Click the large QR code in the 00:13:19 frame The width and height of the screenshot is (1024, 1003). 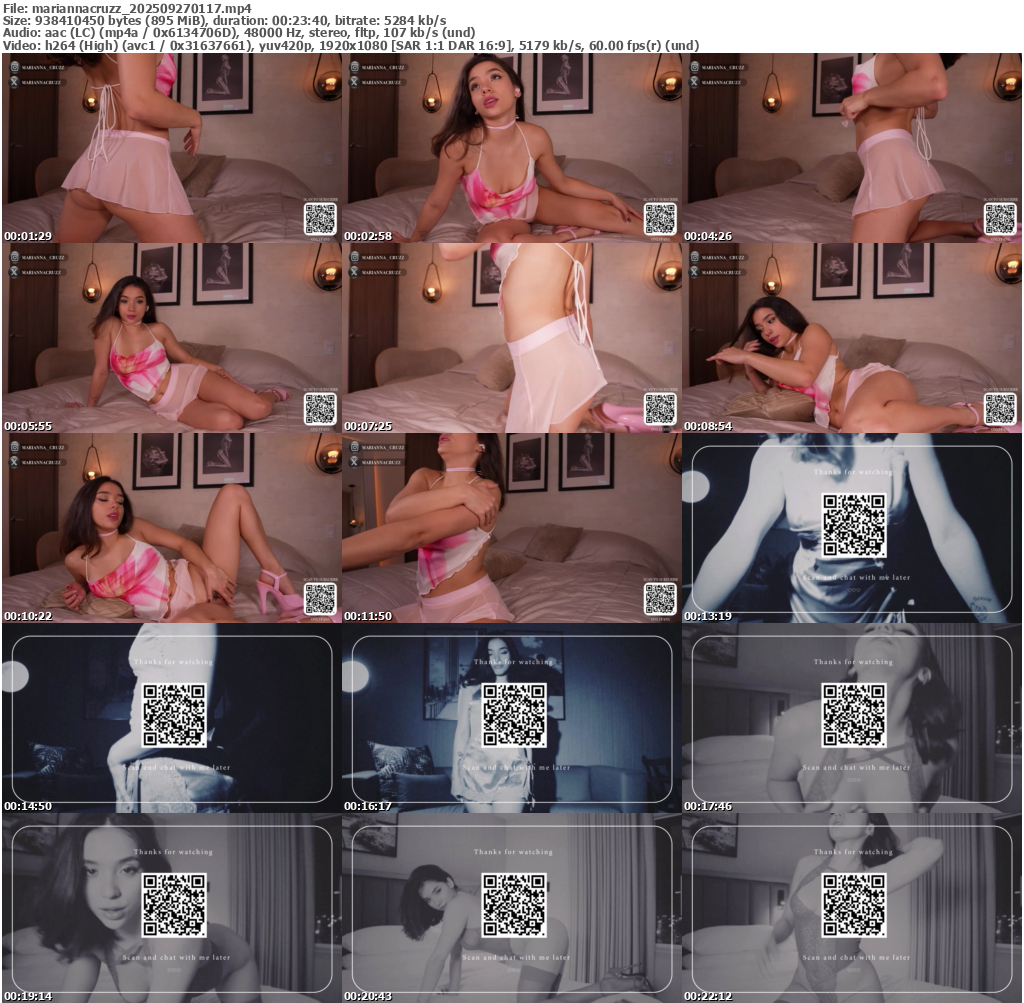point(854,525)
